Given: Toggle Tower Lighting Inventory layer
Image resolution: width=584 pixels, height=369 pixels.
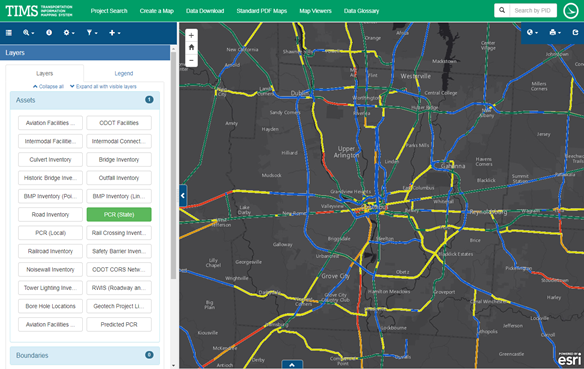Looking at the screenshot, I should pos(50,288).
